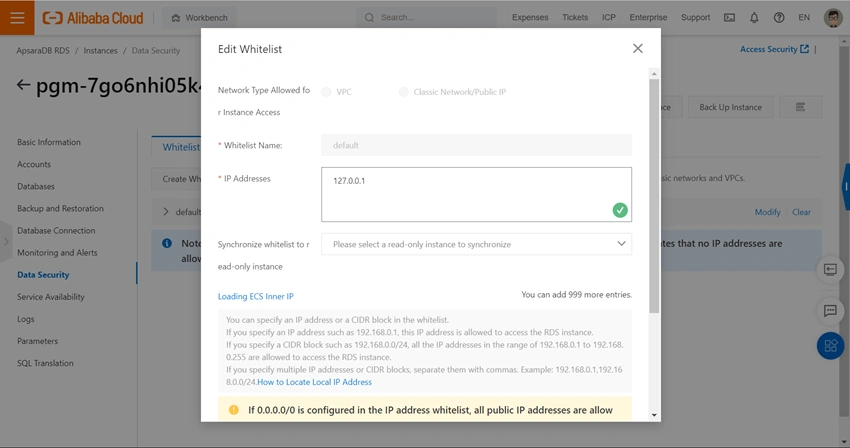Screen dimensions: 850x448
Task: Click the blue info icon in notice
Action: (x=167, y=243)
